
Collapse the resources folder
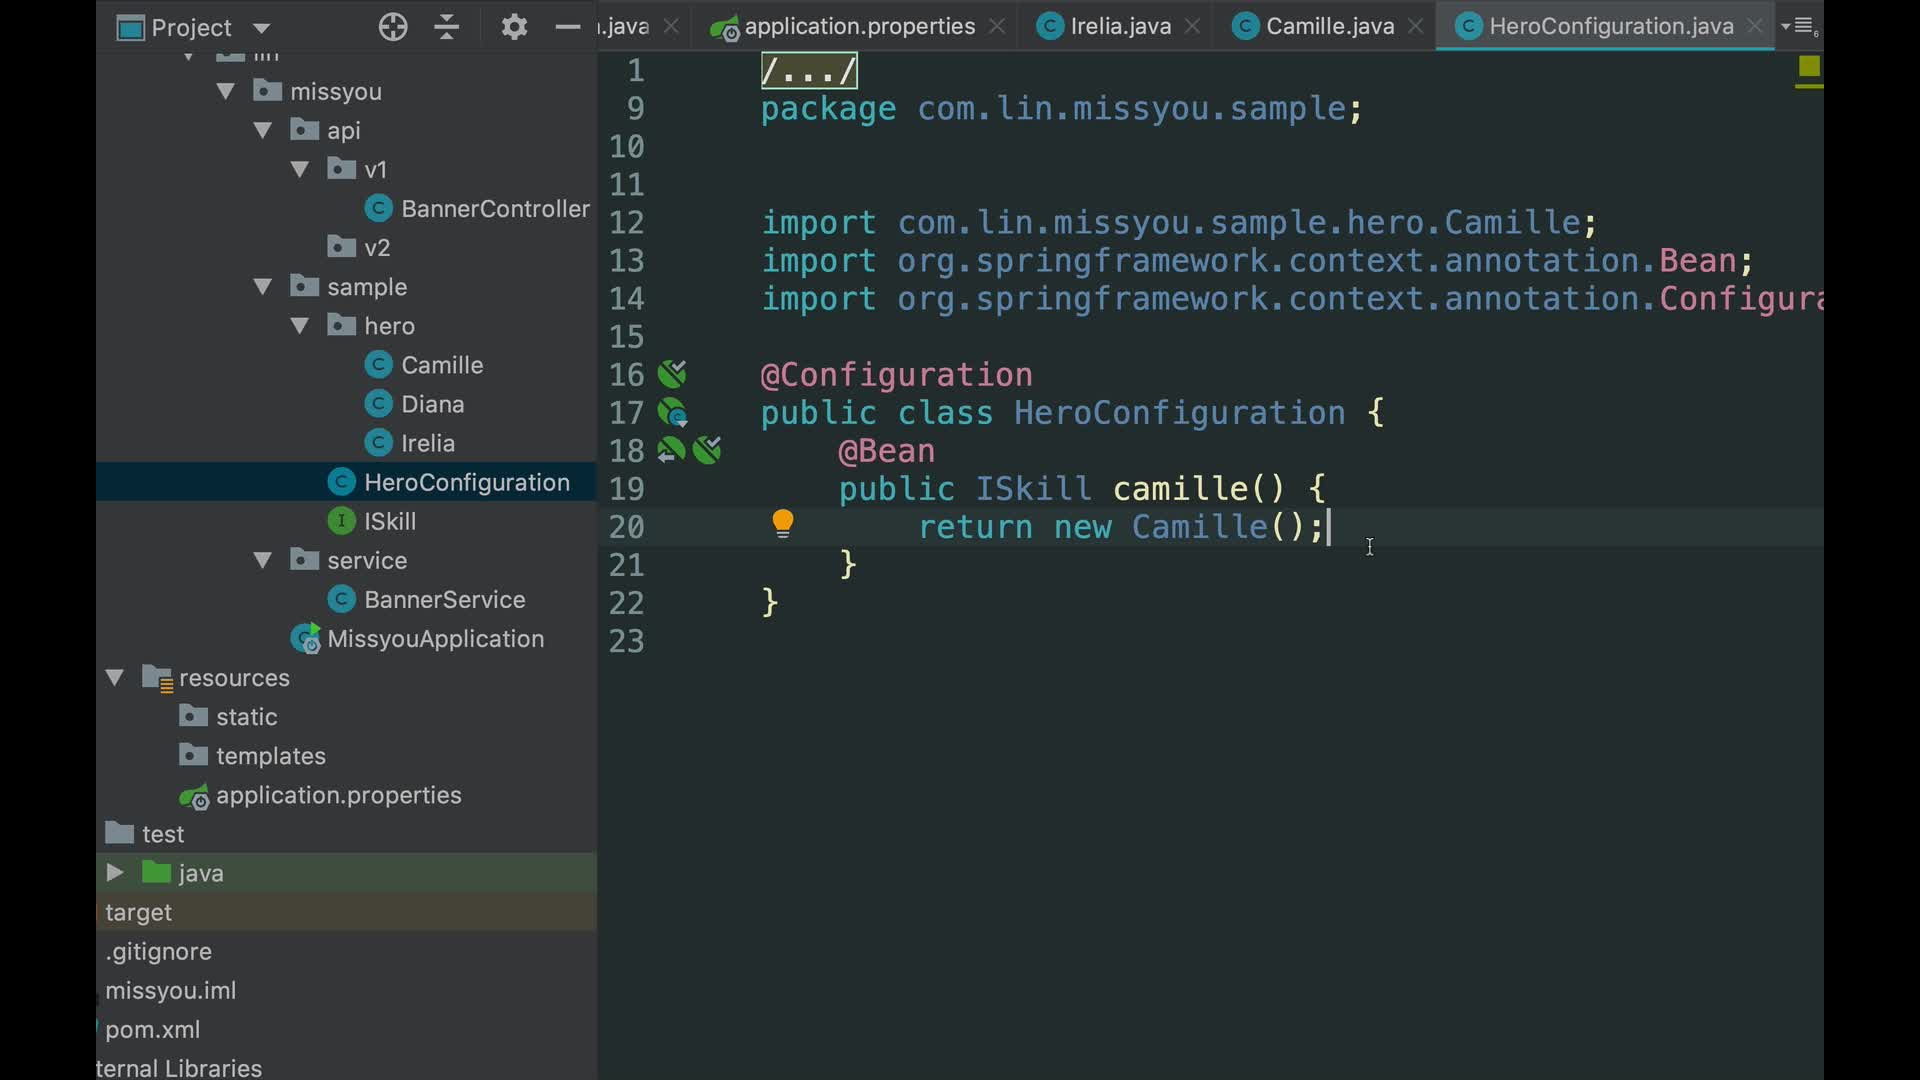click(x=115, y=678)
